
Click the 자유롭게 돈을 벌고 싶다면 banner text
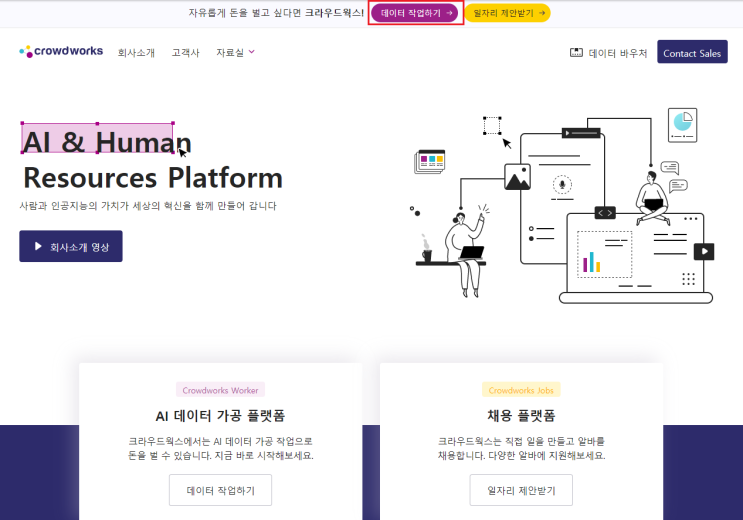(x=276, y=13)
